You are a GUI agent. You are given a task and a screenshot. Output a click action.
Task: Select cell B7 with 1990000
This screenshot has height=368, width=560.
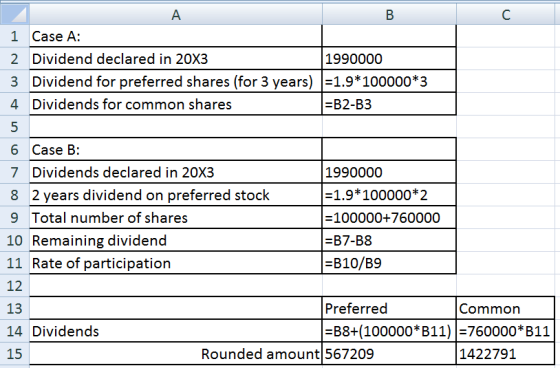pos(389,172)
